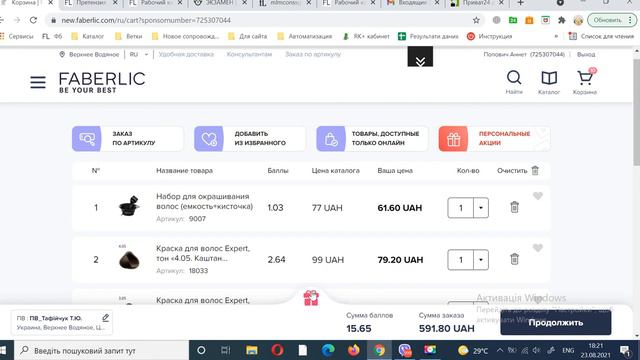
Task: Click the address bar URL
Action: 146,20
